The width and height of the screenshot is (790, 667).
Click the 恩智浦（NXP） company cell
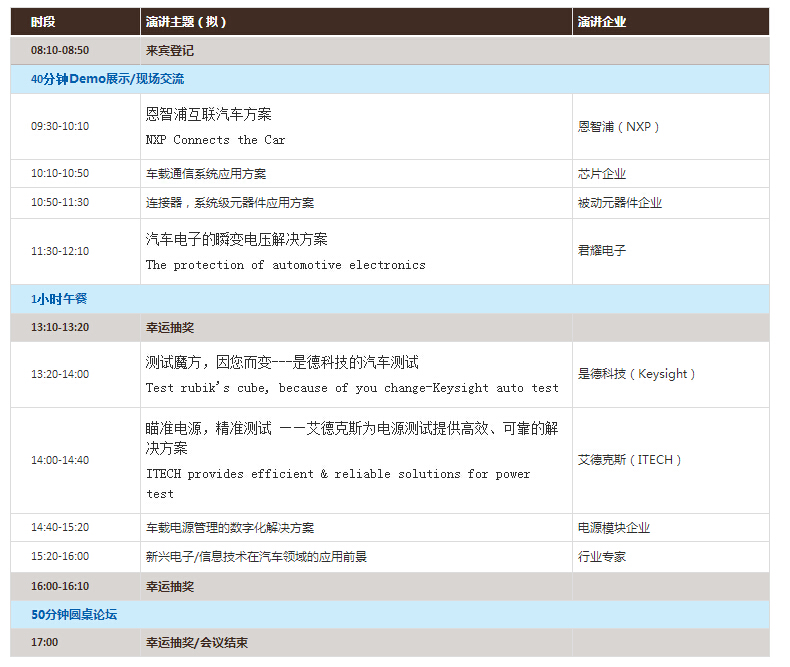click(x=619, y=127)
